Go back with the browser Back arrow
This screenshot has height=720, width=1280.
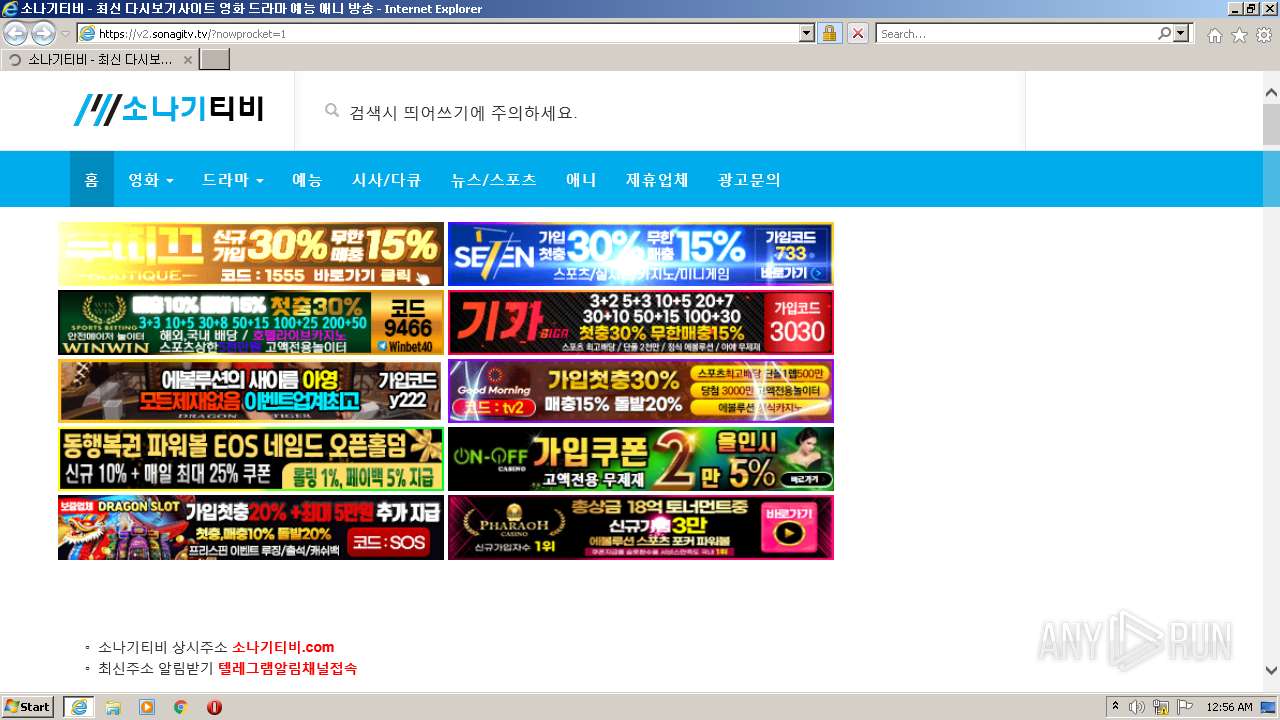[x=15, y=33]
